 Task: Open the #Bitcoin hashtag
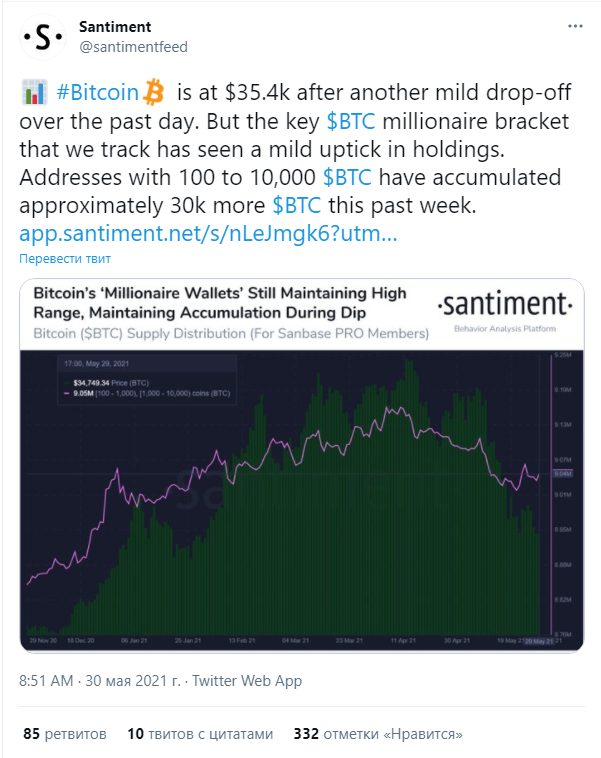97,92
